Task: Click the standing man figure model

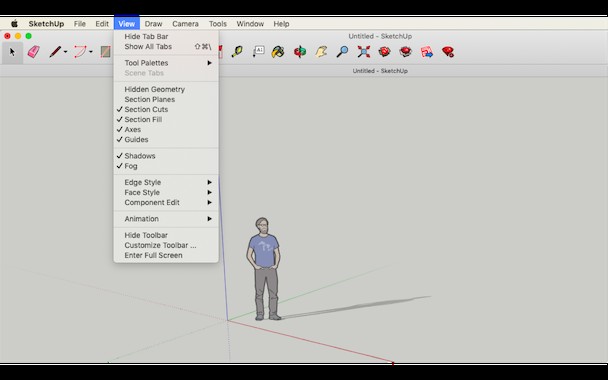Action: pyautogui.click(x=264, y=269)
